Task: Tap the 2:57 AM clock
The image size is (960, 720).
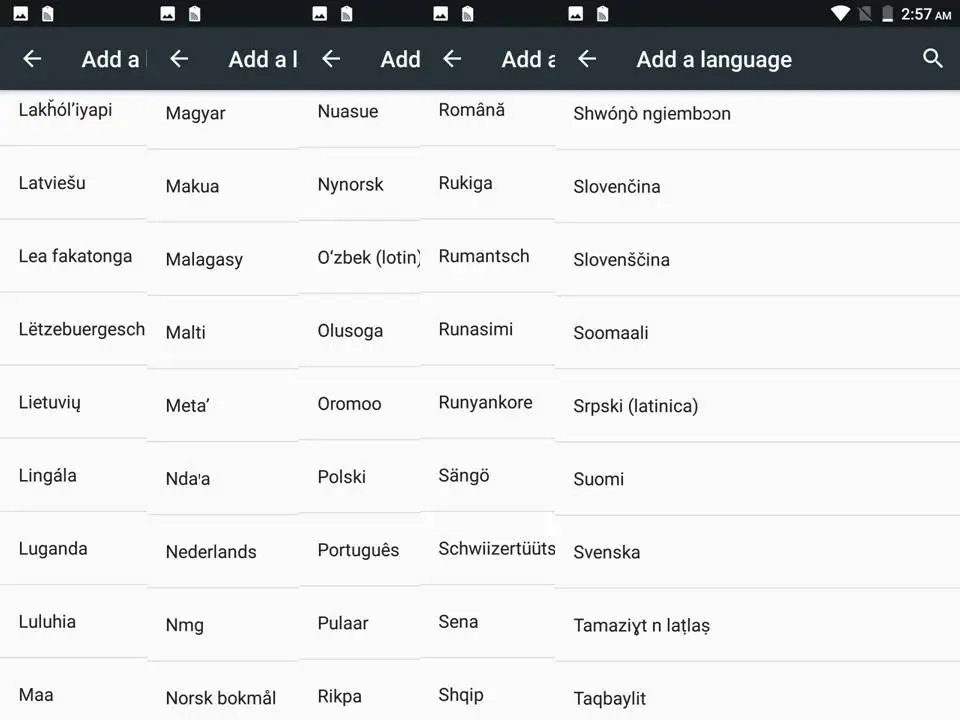Action: click(x=926, y=14)
